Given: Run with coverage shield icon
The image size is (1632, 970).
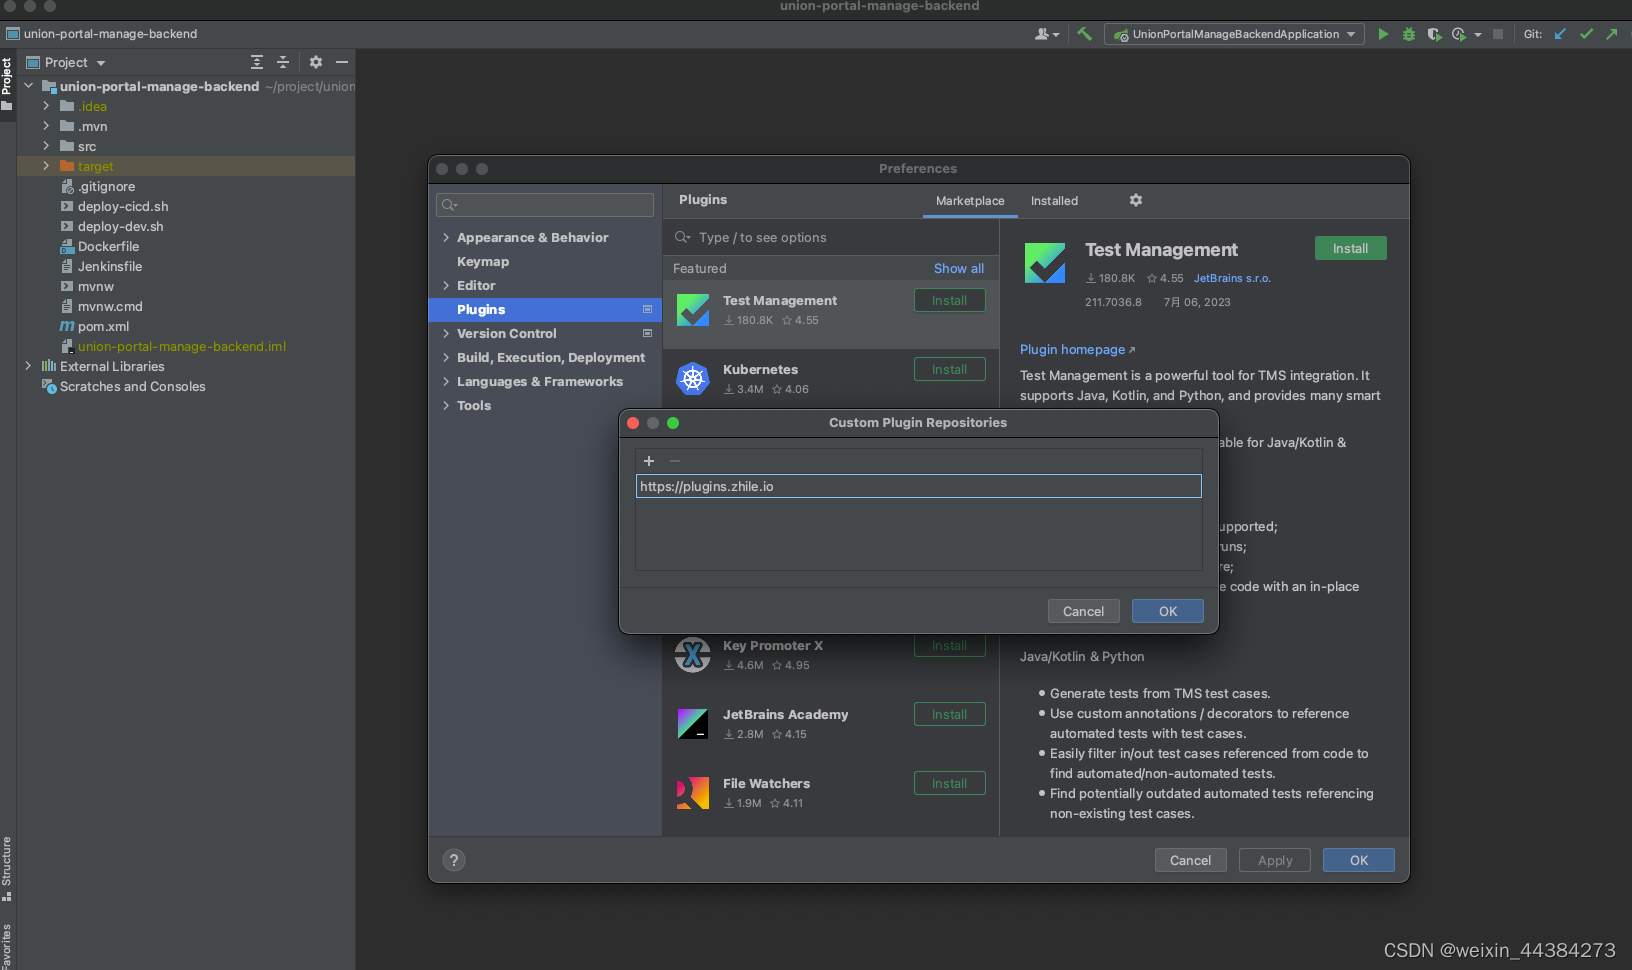Looking at the screenshot, I should 1434,34.
